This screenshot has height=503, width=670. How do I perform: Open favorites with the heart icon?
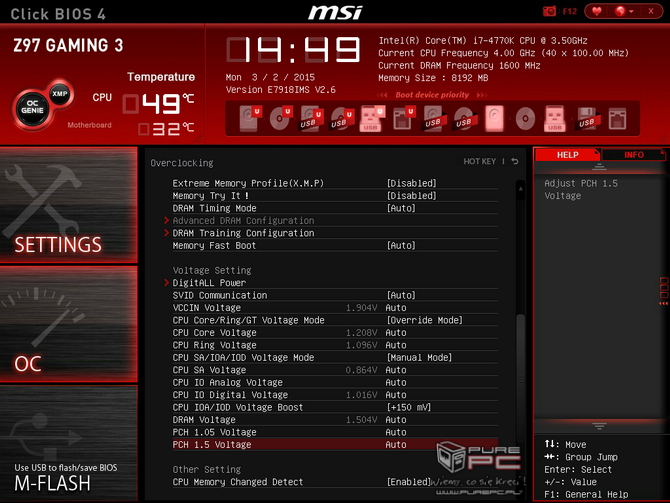[x=597, y=11]
